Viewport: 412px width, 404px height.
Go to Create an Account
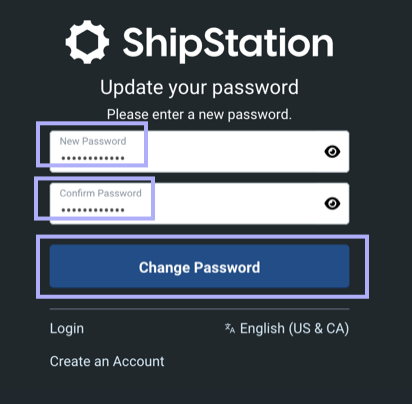[107, 361]
